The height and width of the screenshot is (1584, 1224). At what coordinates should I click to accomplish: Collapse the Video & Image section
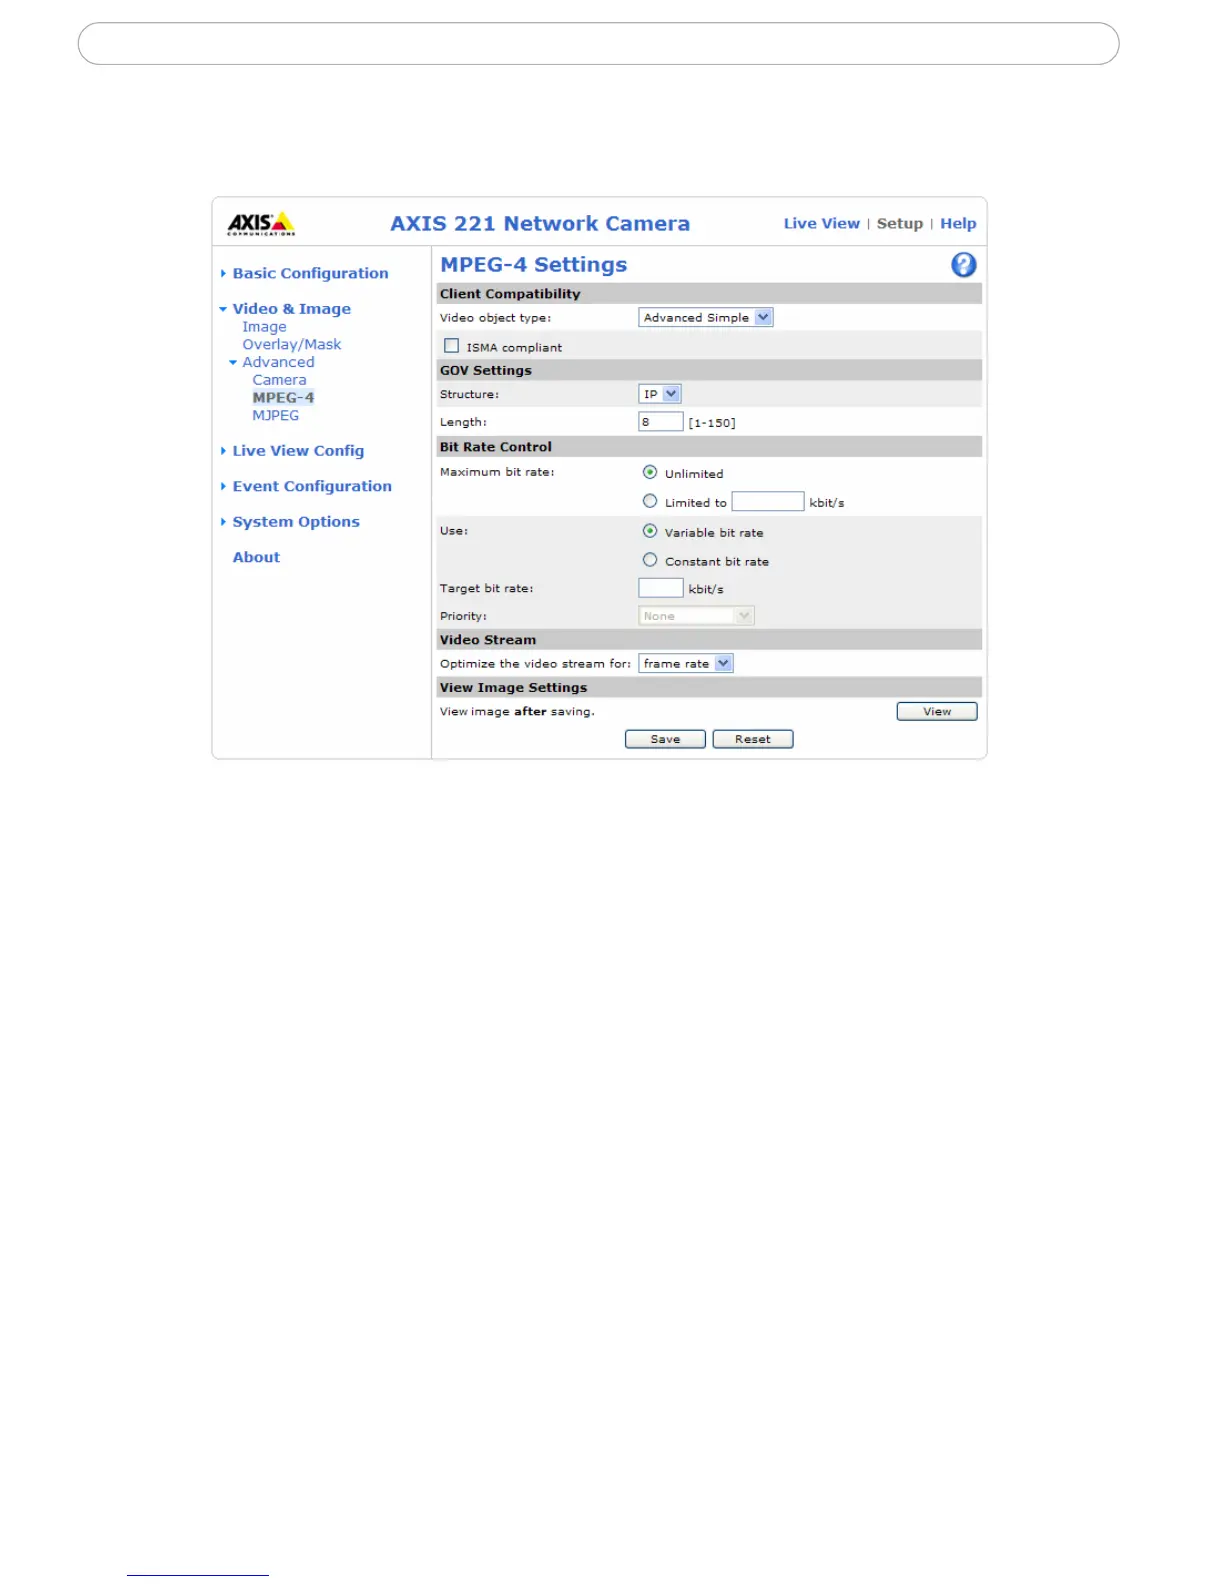291,309
